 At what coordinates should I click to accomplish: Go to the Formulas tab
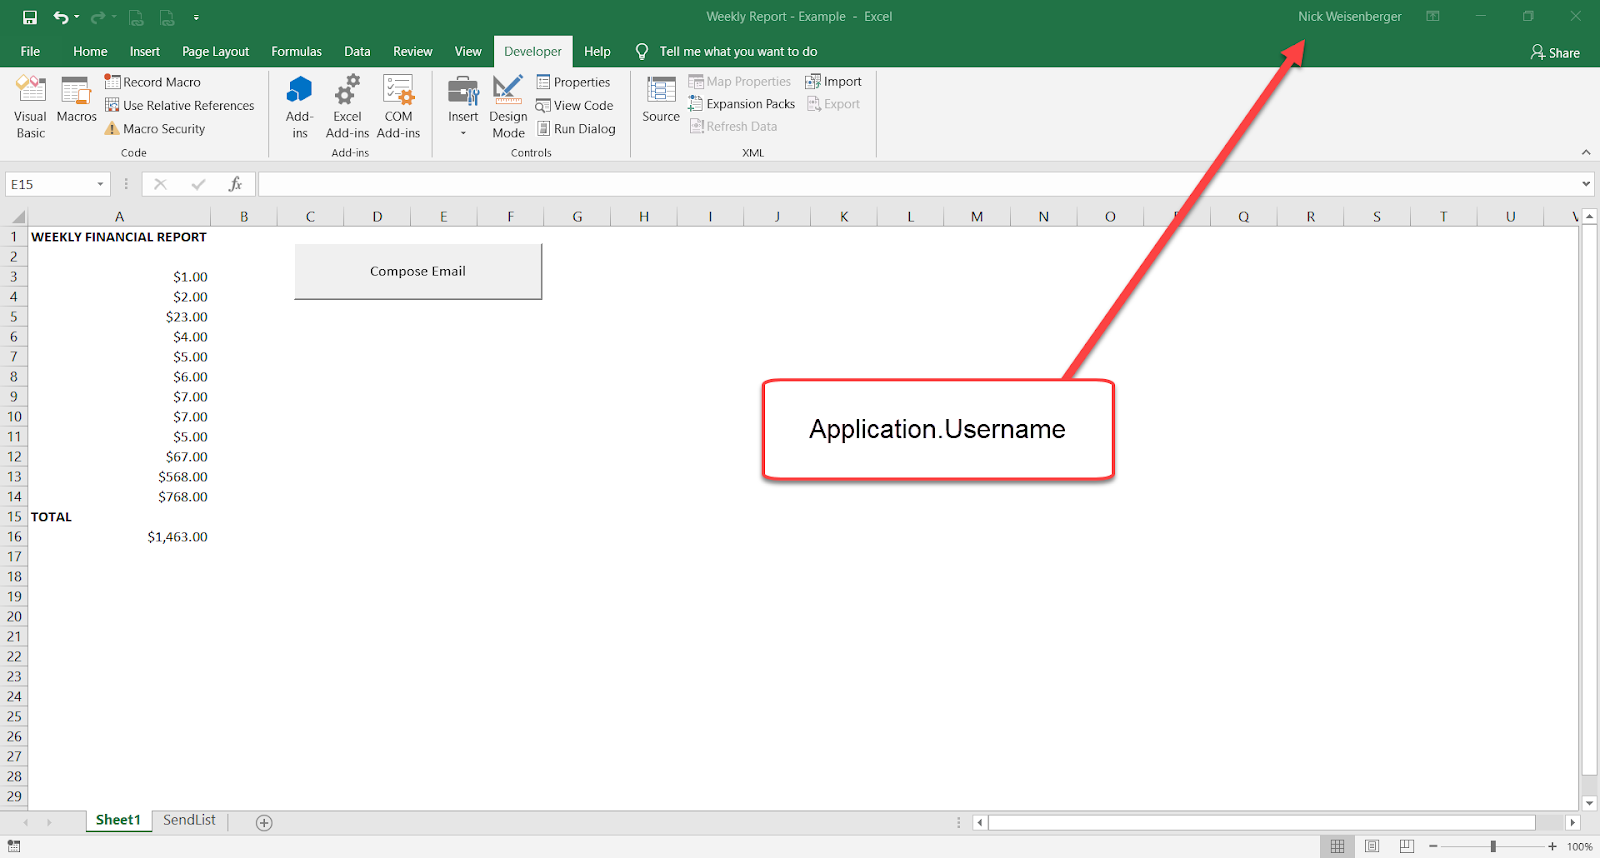296,52
